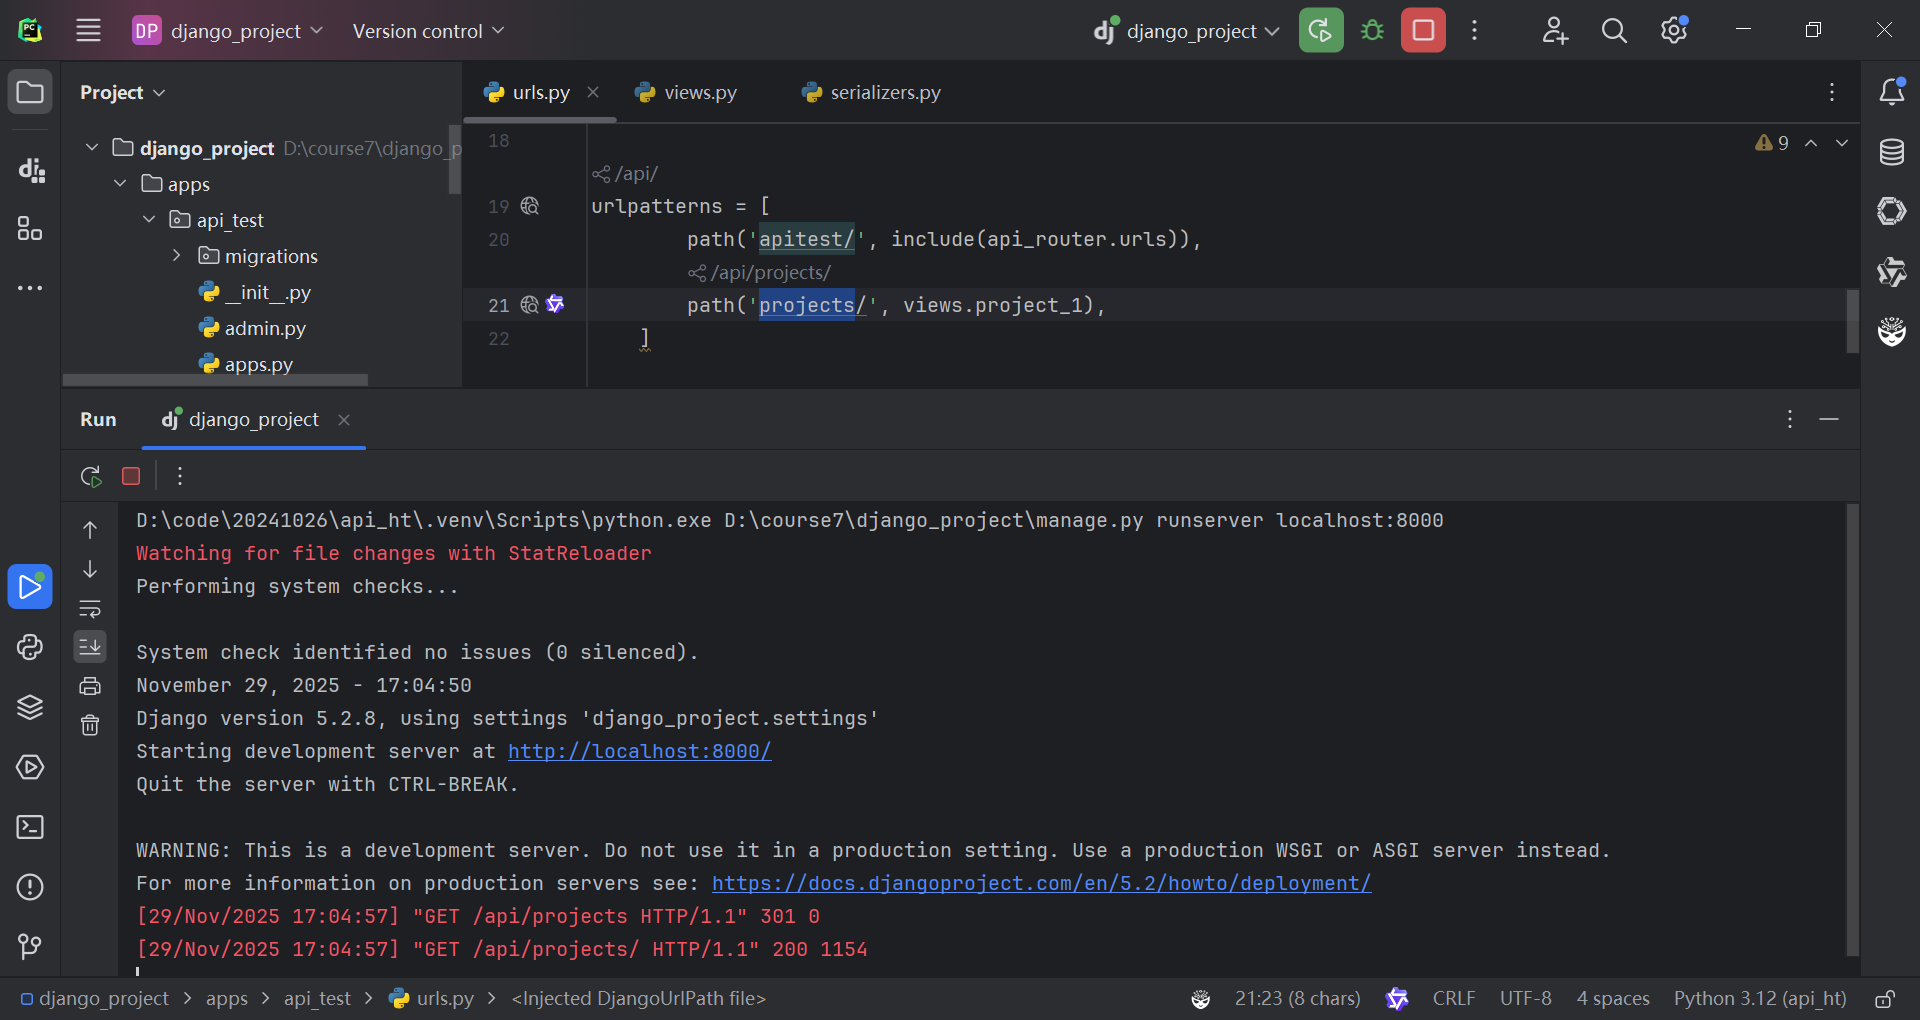1920x1020 pixels.
Task: Open the Django structure tool window
Action: [x=30, y=170]
